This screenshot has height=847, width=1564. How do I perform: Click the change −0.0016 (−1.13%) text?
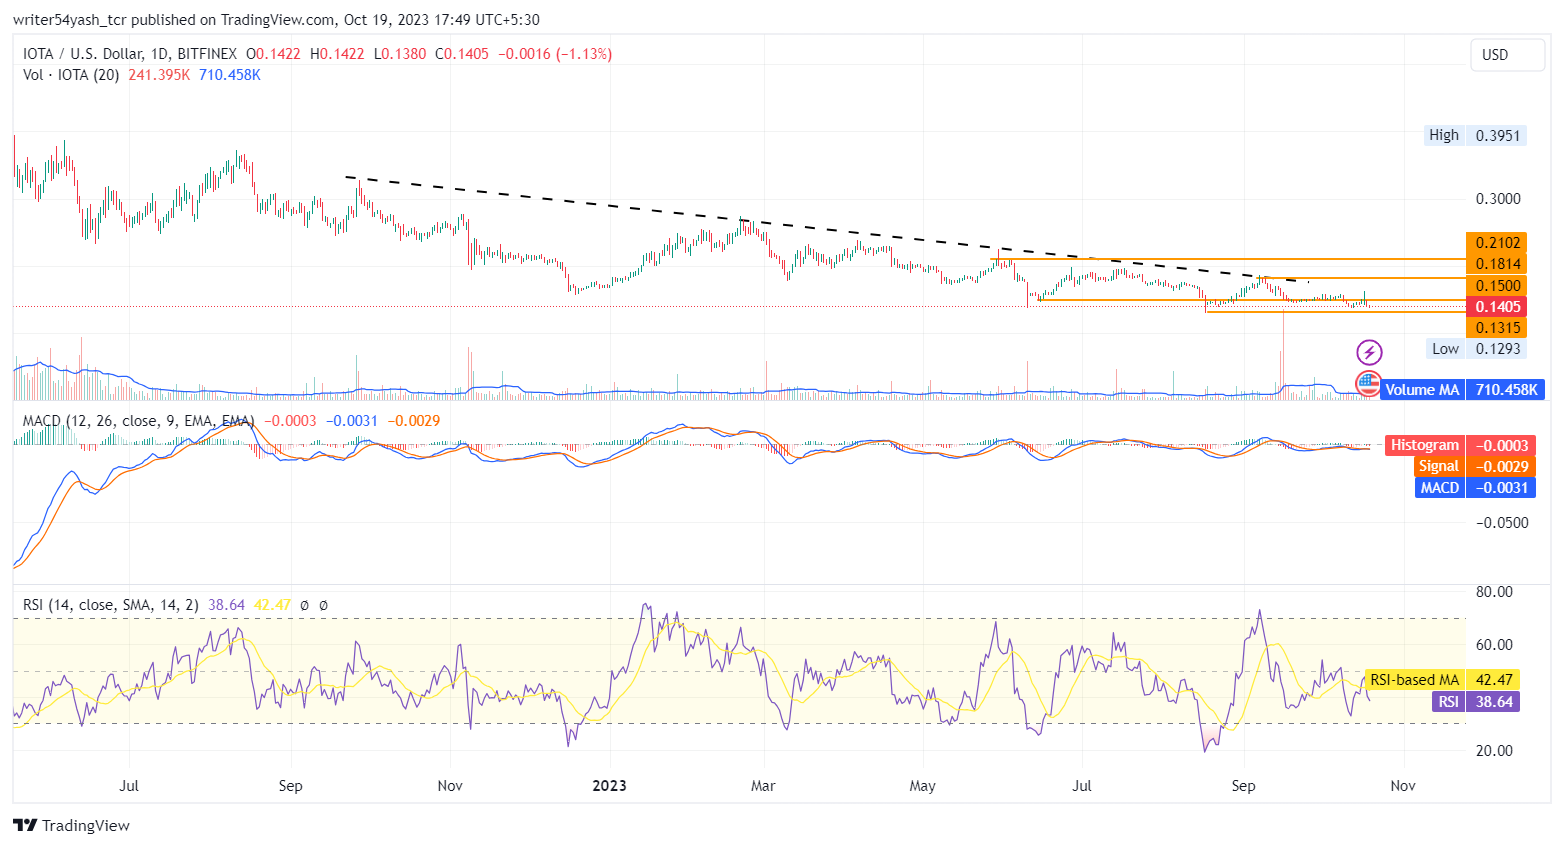(x=555, y=54)
